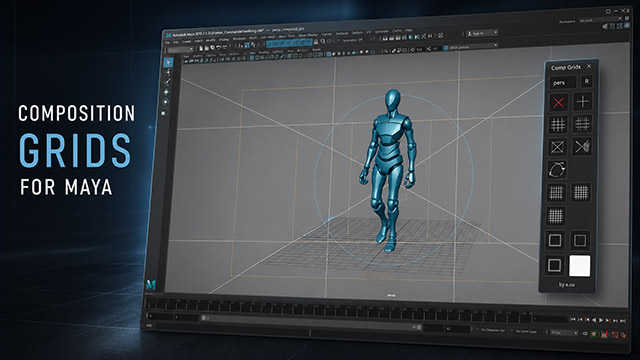This screenshot has height=360, width=640.
Task: Activate the Select tool in toolbox
Action: point(168,62)
